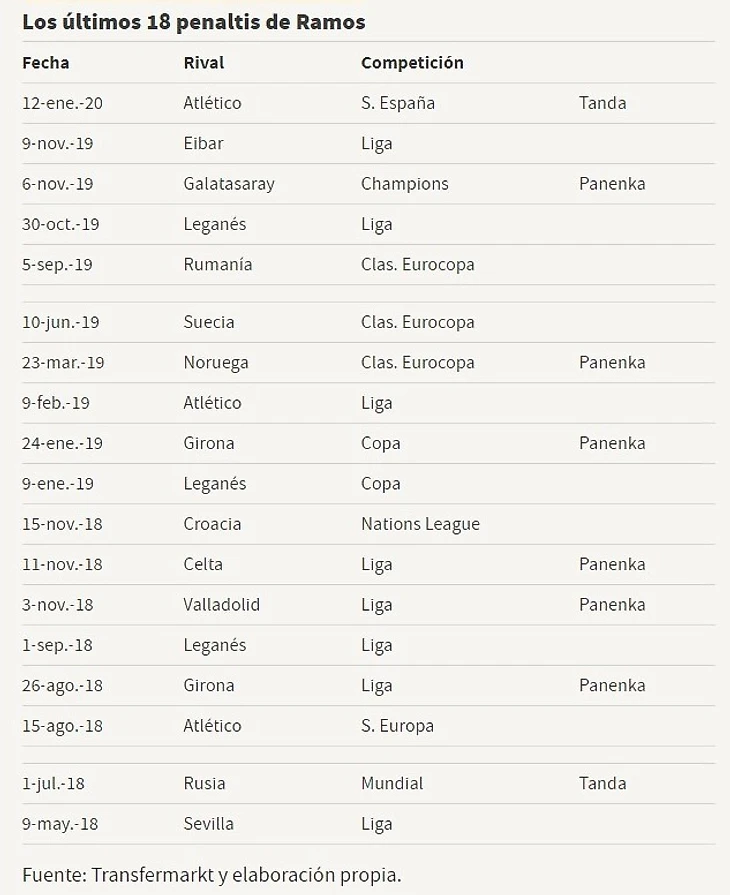Select the 12-ene.-20 date cell
This screenshot has height=895, width=730.
click(64, 103)
